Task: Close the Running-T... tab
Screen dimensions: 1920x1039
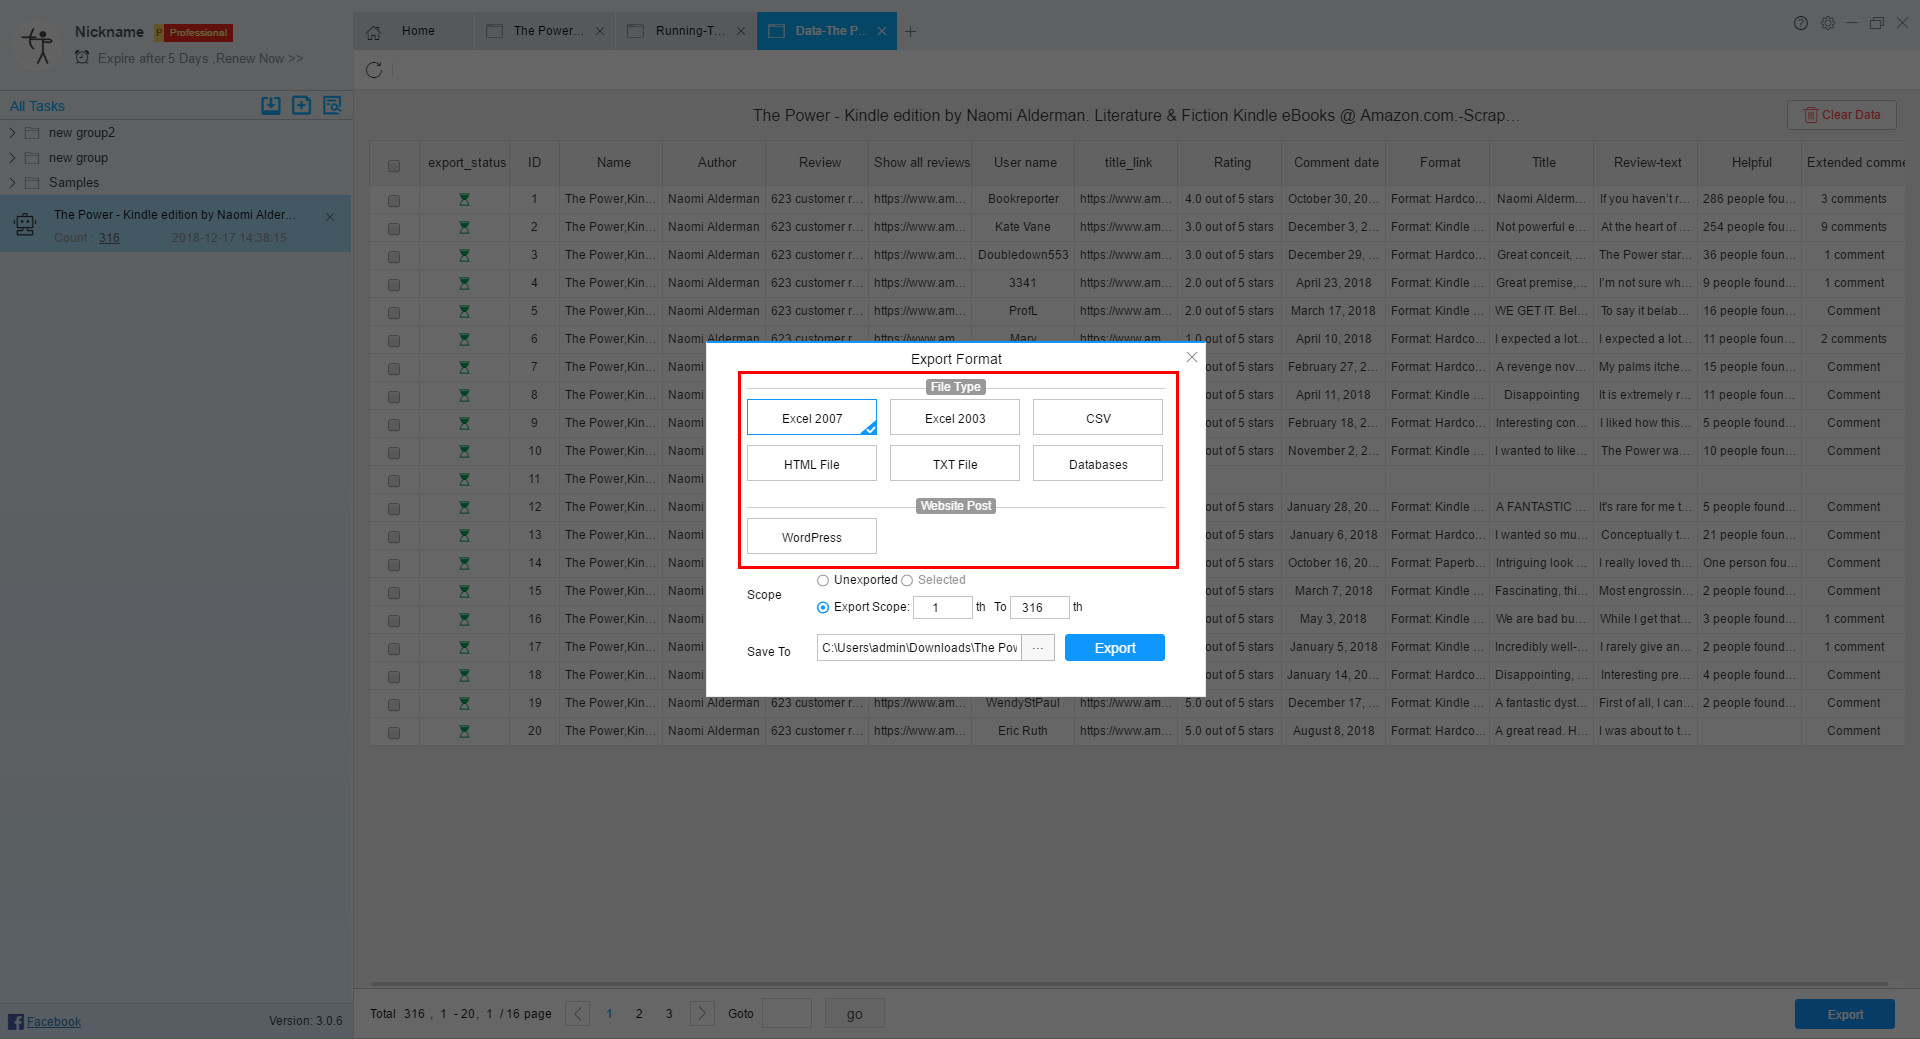Action: (741, 31)
